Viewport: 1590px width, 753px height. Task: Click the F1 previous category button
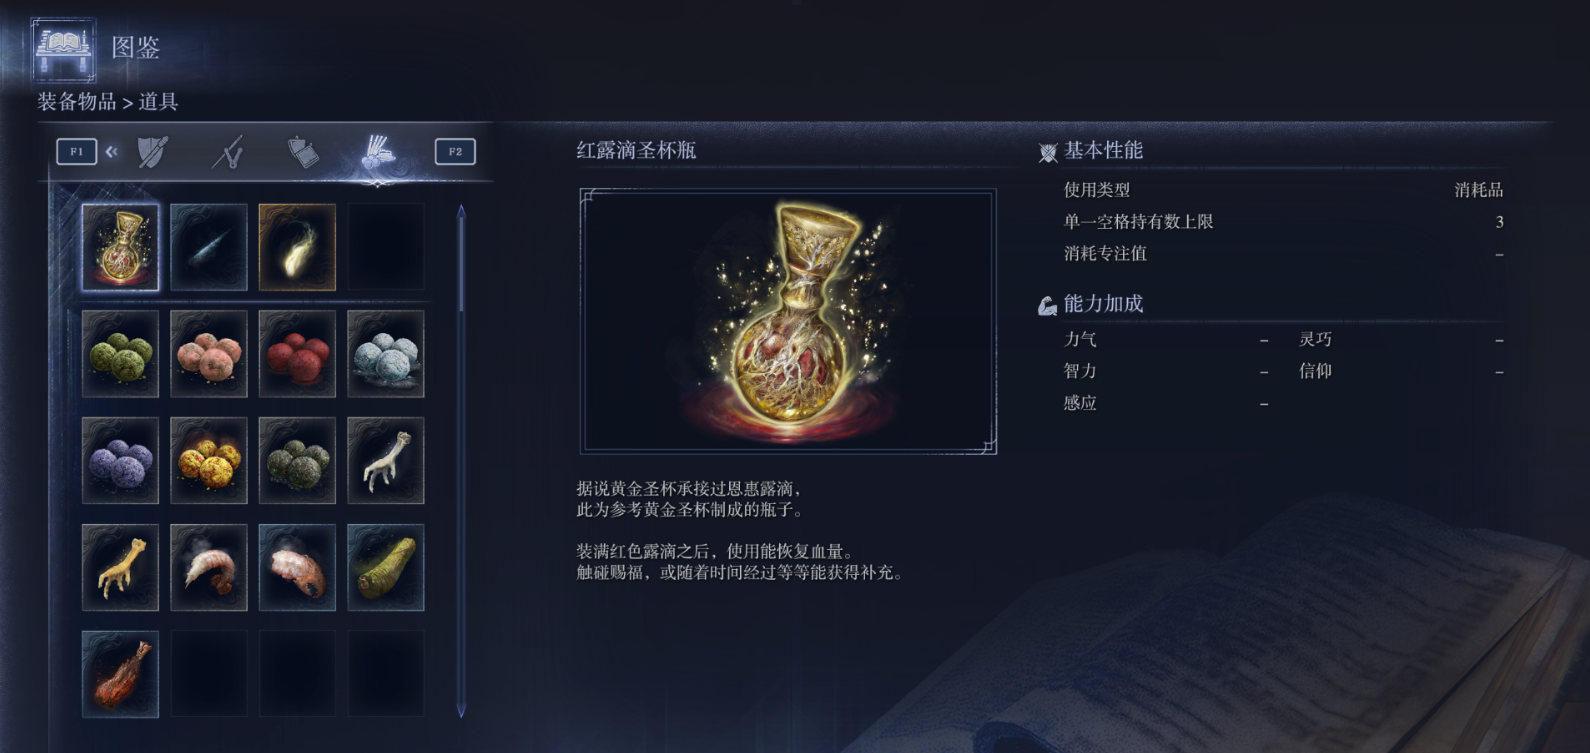click(x=76, y=152)
